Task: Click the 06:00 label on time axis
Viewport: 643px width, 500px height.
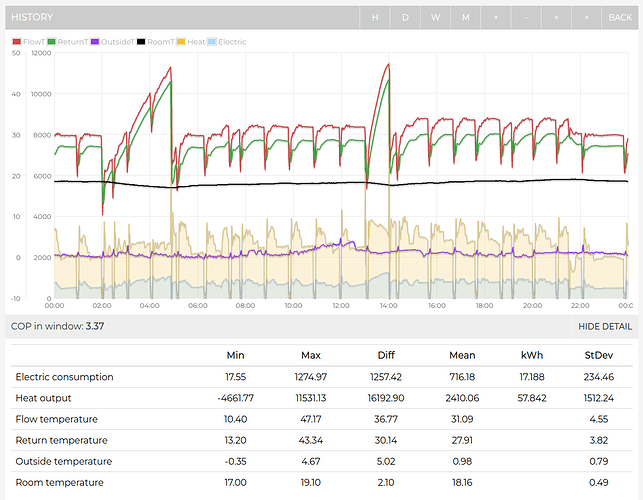Action: point(198,306)
